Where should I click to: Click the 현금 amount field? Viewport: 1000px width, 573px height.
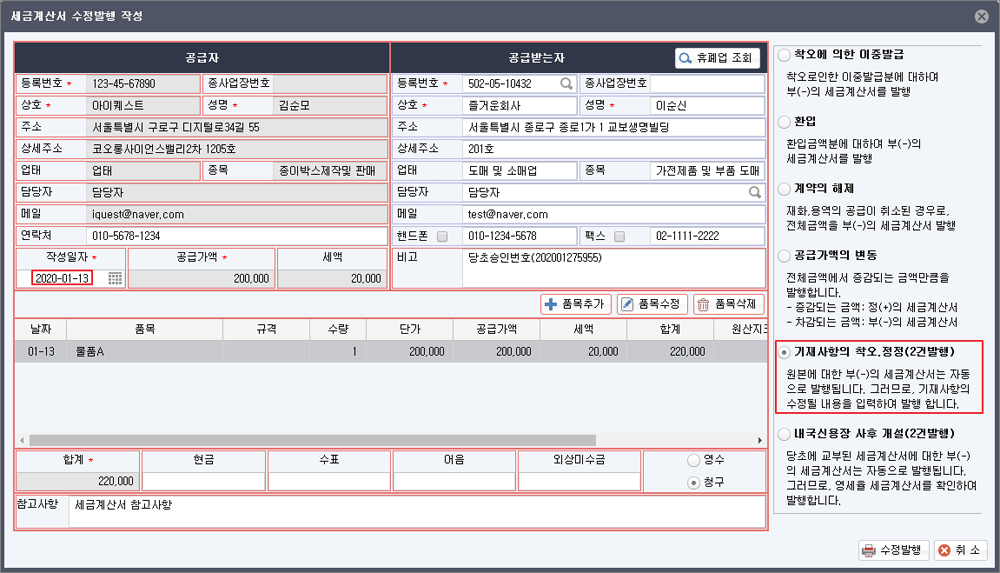click(203, 481)
